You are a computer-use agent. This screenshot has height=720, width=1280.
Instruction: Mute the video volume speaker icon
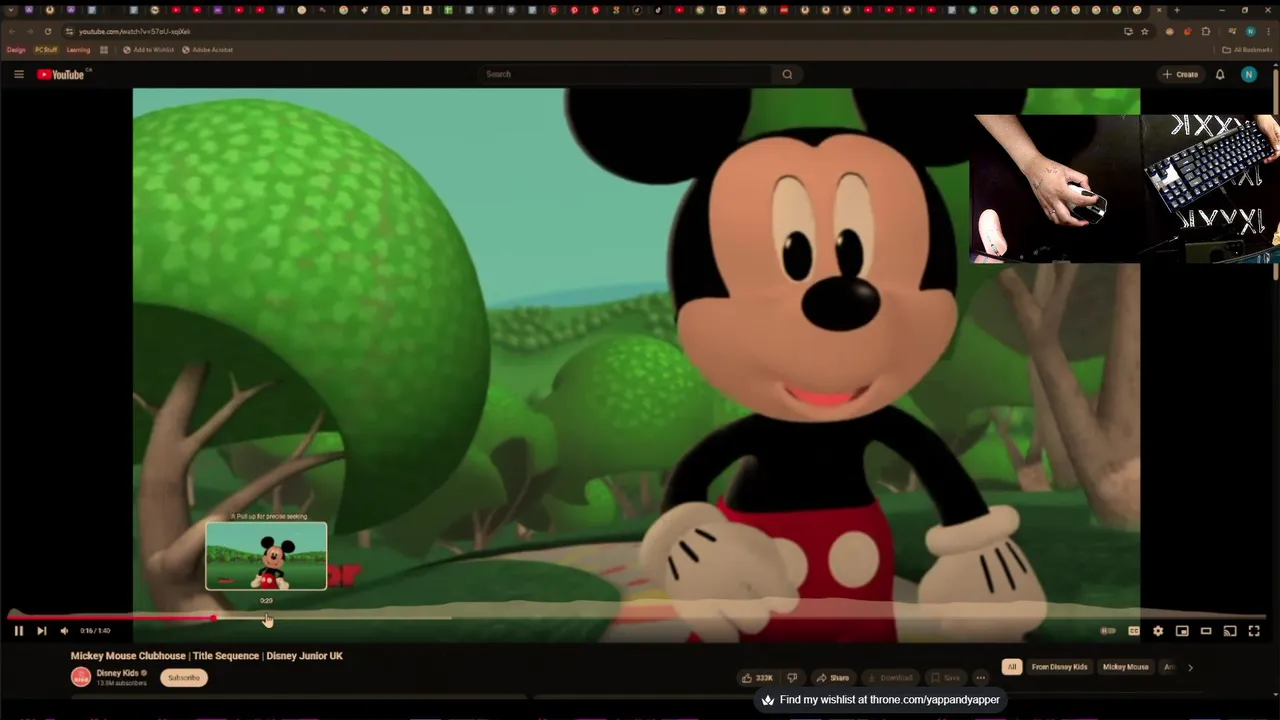click(64, 631)
